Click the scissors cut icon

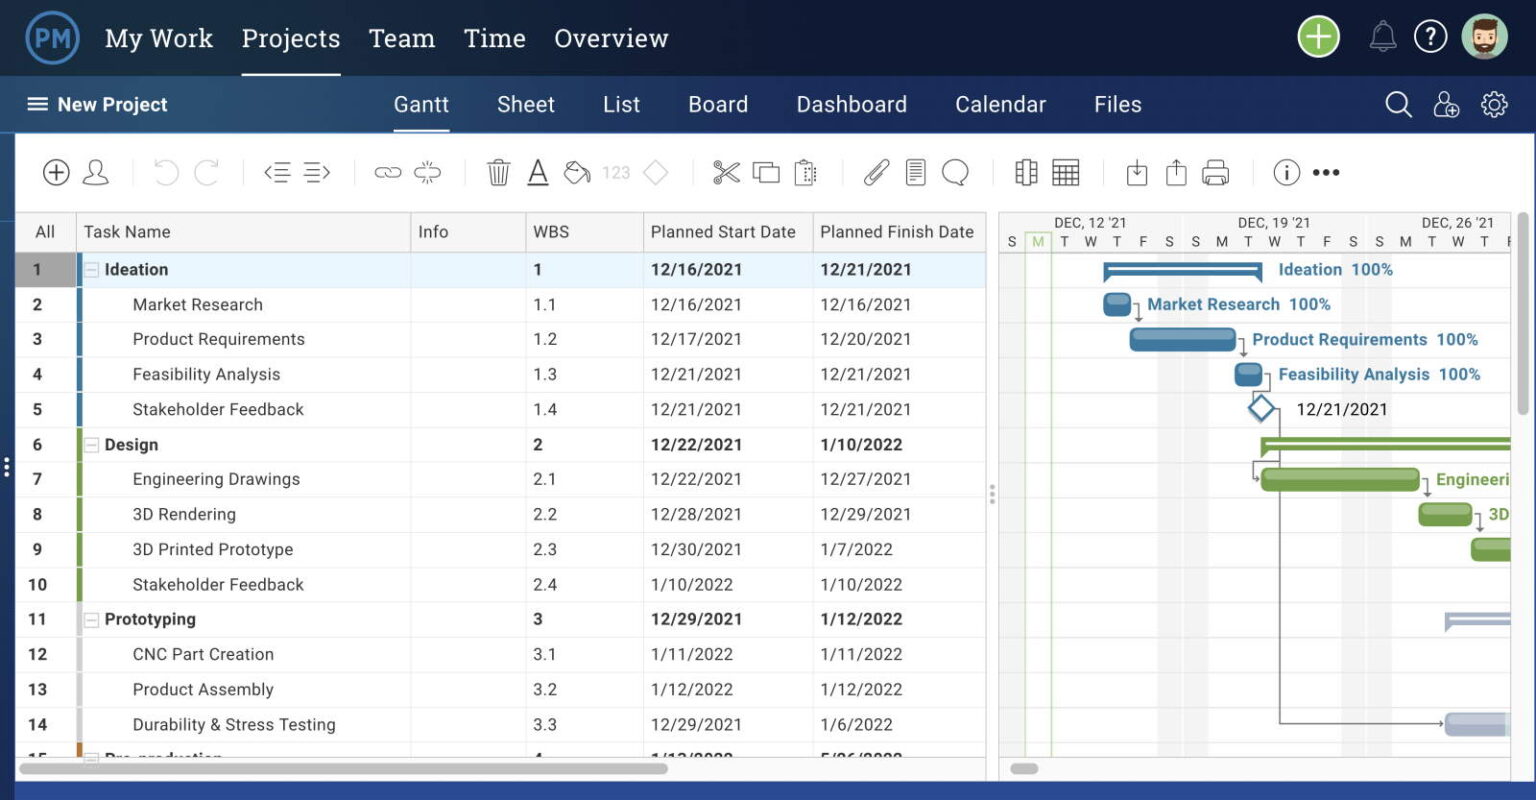point(726,172)
